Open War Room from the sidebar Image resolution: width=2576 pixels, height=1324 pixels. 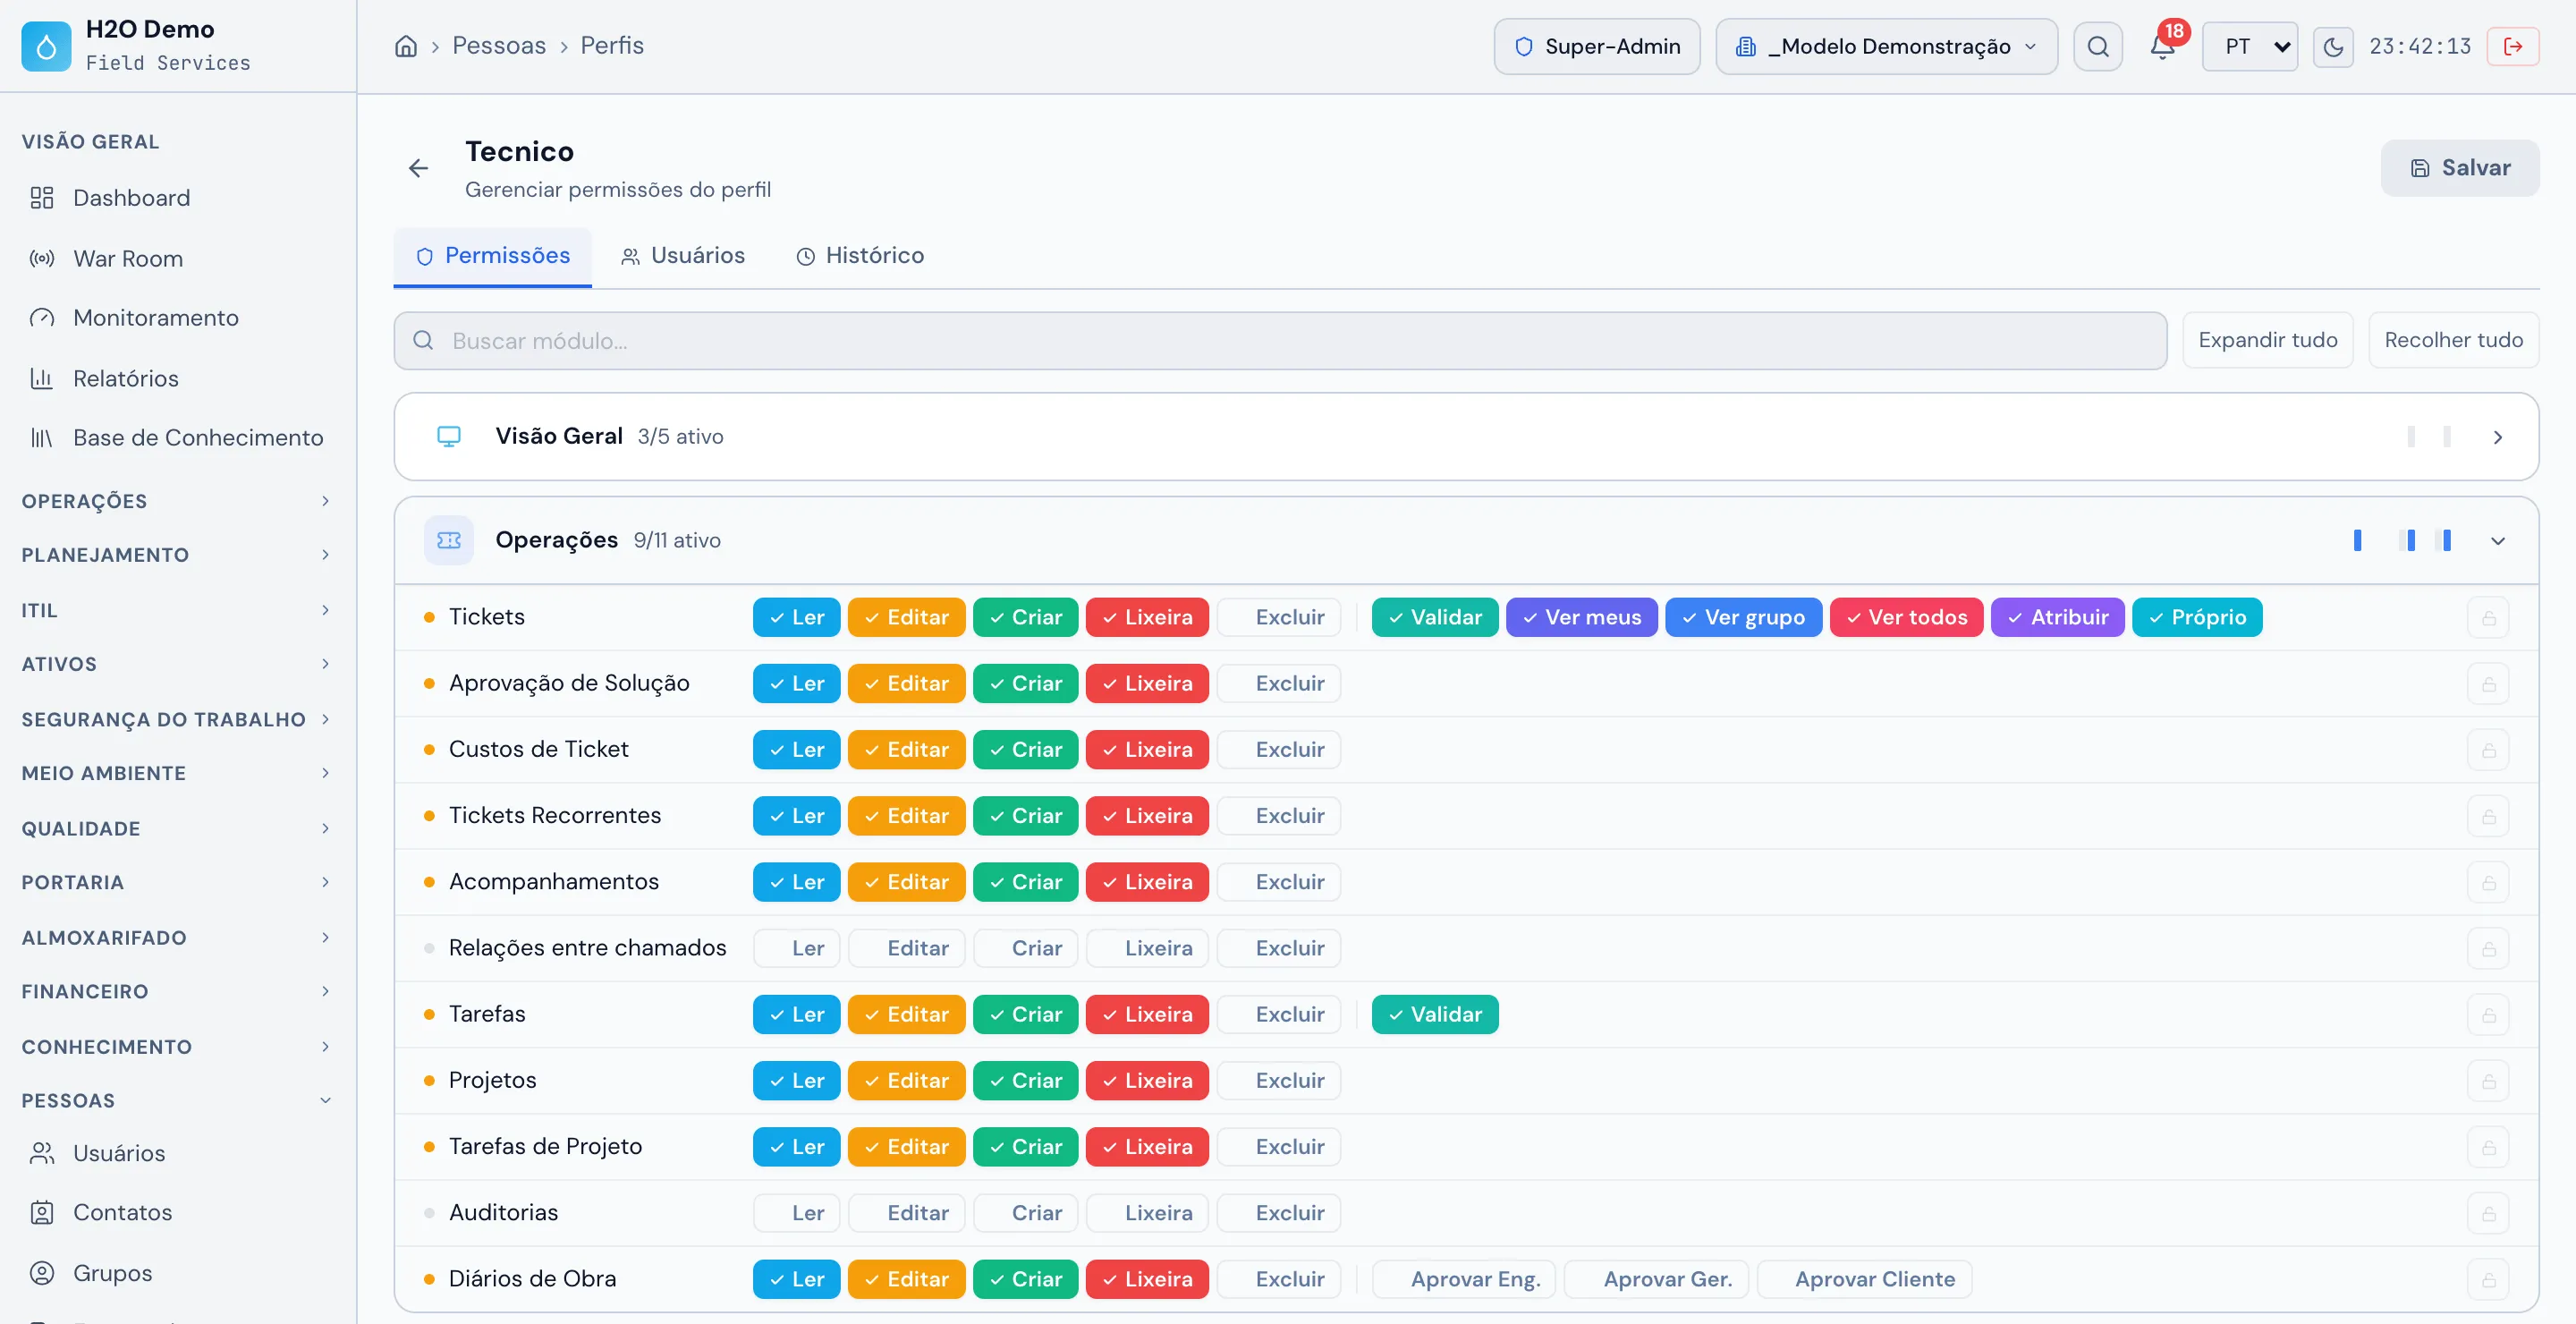(x=178, y=259)
